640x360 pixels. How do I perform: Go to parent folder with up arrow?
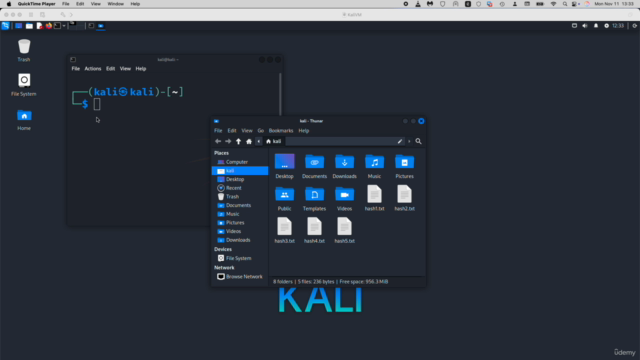click(238, 141)
